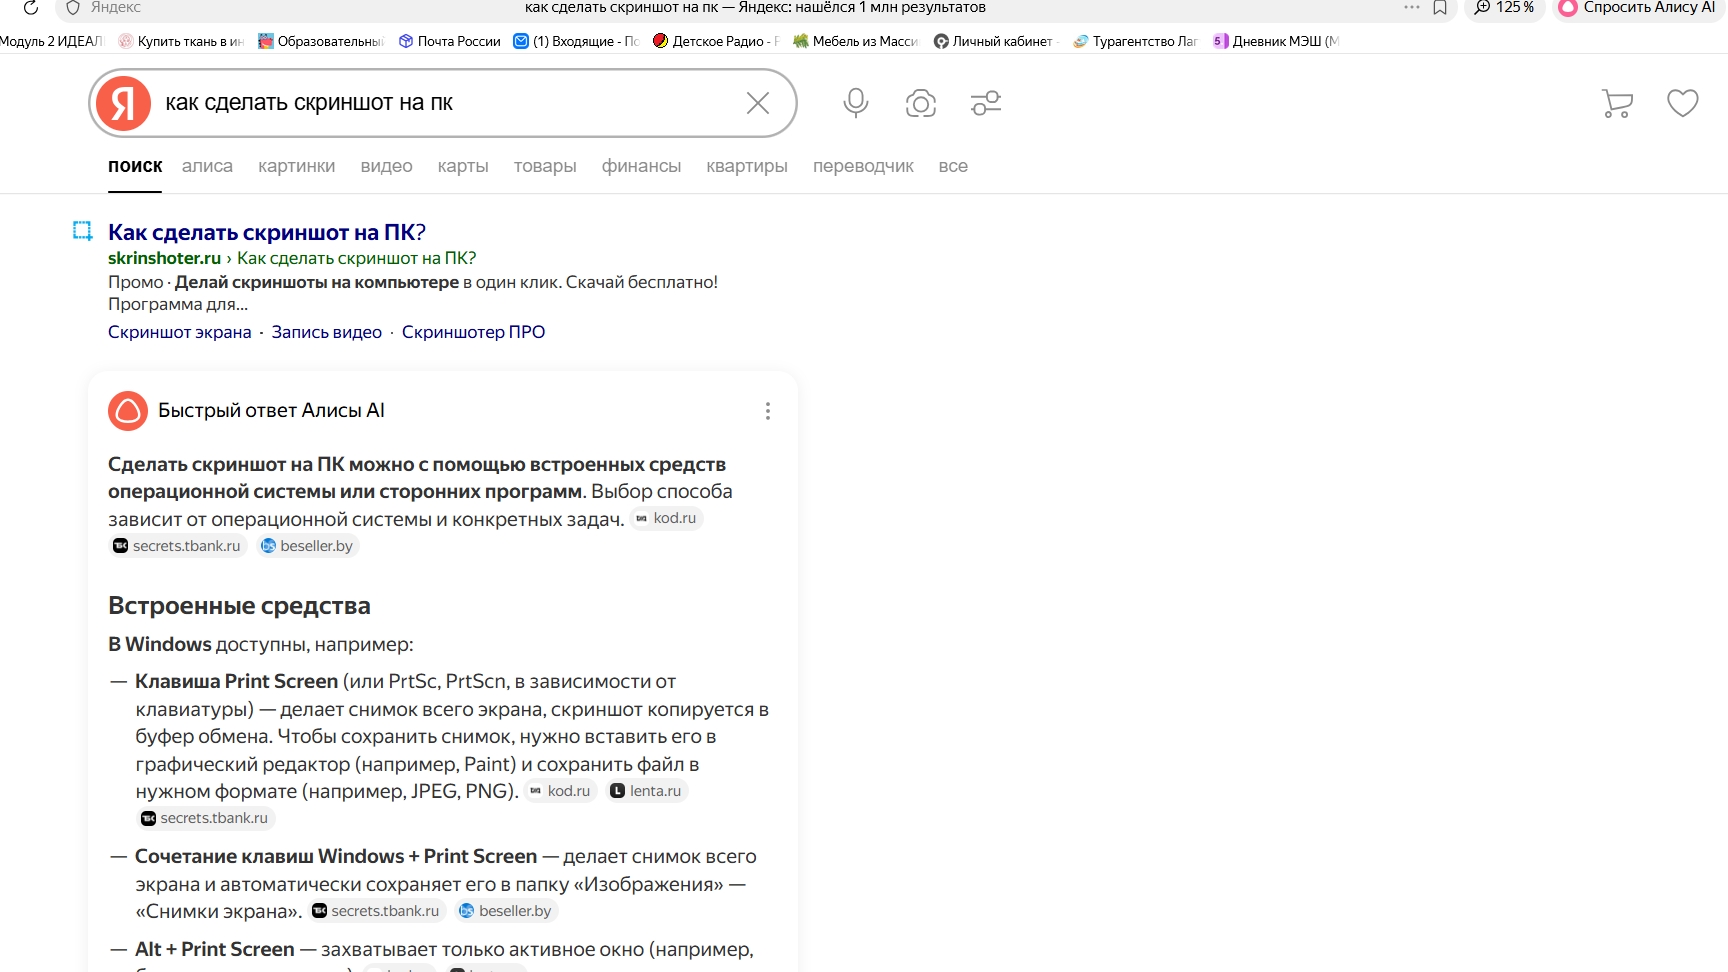Switch to the 'видео' tab
1728x972 pixels.
(x=386, y=166)
